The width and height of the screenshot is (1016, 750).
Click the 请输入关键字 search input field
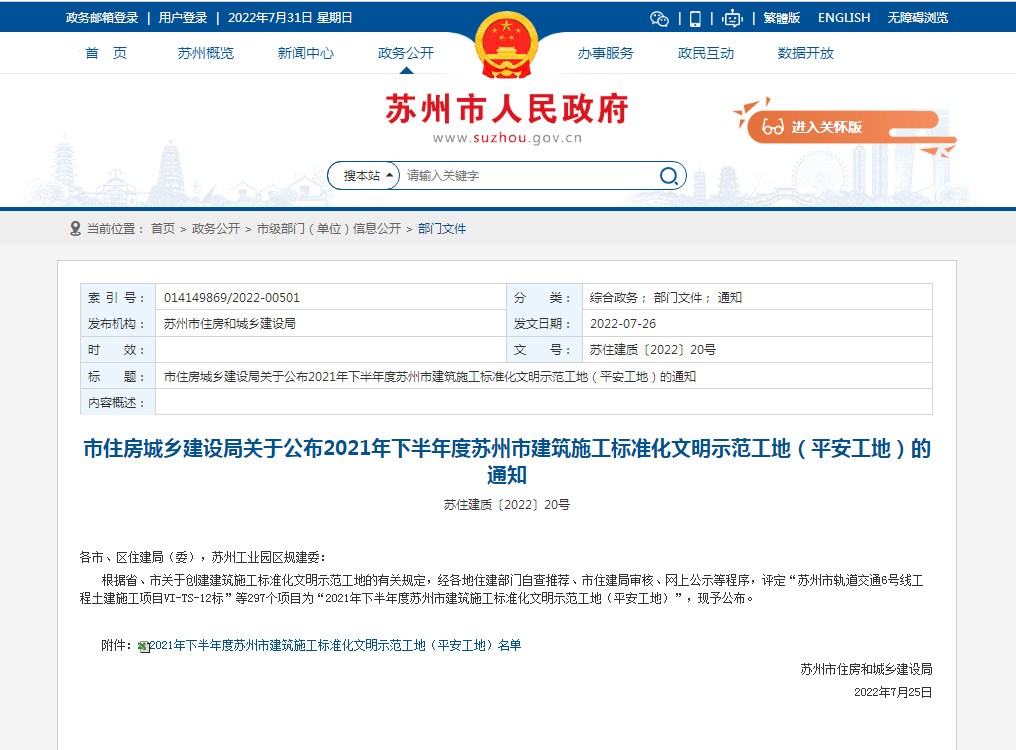point(525,176)
